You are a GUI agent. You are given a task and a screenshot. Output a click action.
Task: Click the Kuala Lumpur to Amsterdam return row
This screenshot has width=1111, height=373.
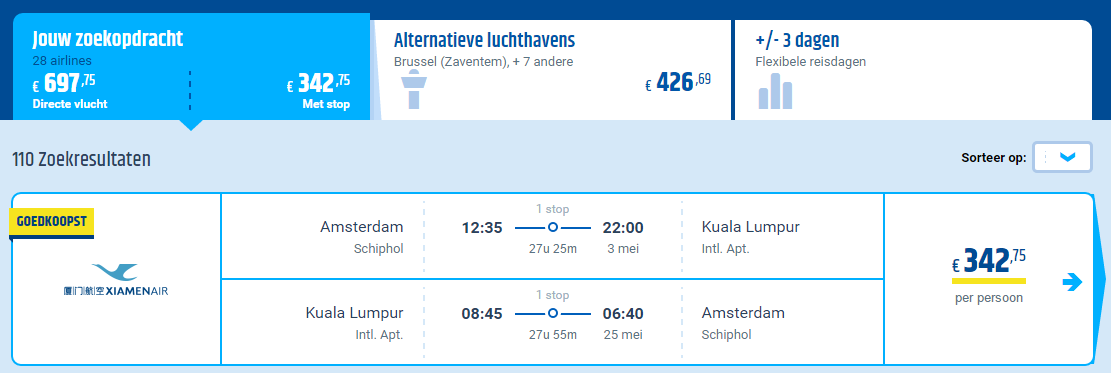point(553,321)
